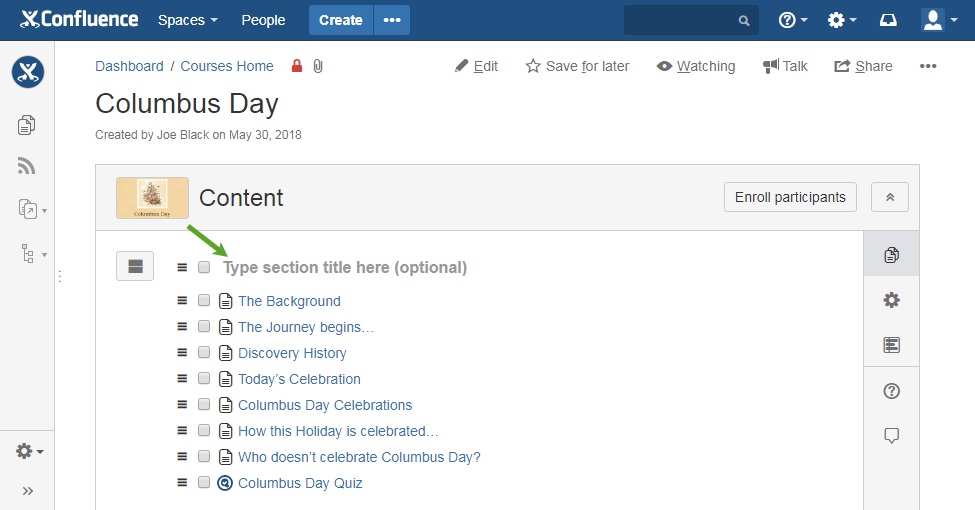Viewport: 975px width, 510px height.
Task: Open the Pages icon in left sidebar
Action: pyautogui.click(x=27, y=125)
